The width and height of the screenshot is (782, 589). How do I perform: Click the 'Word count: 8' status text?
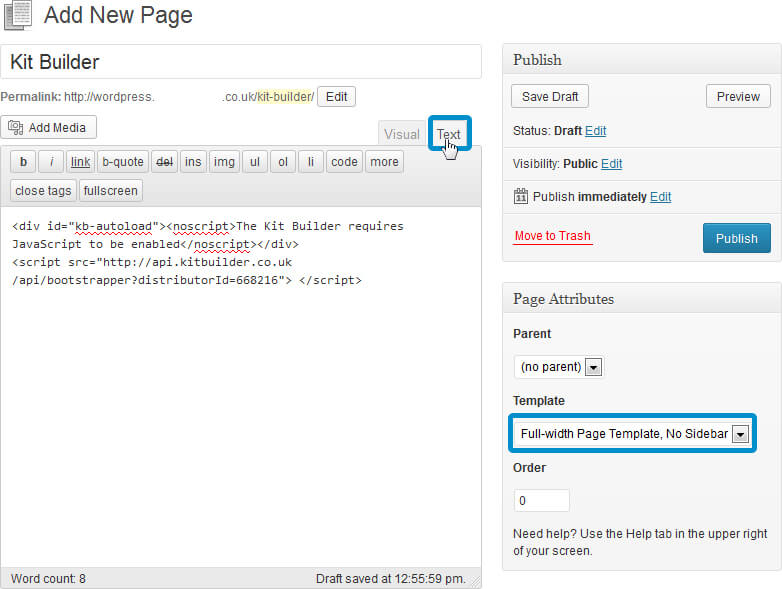pyautogui.click(x=48, y=579)
